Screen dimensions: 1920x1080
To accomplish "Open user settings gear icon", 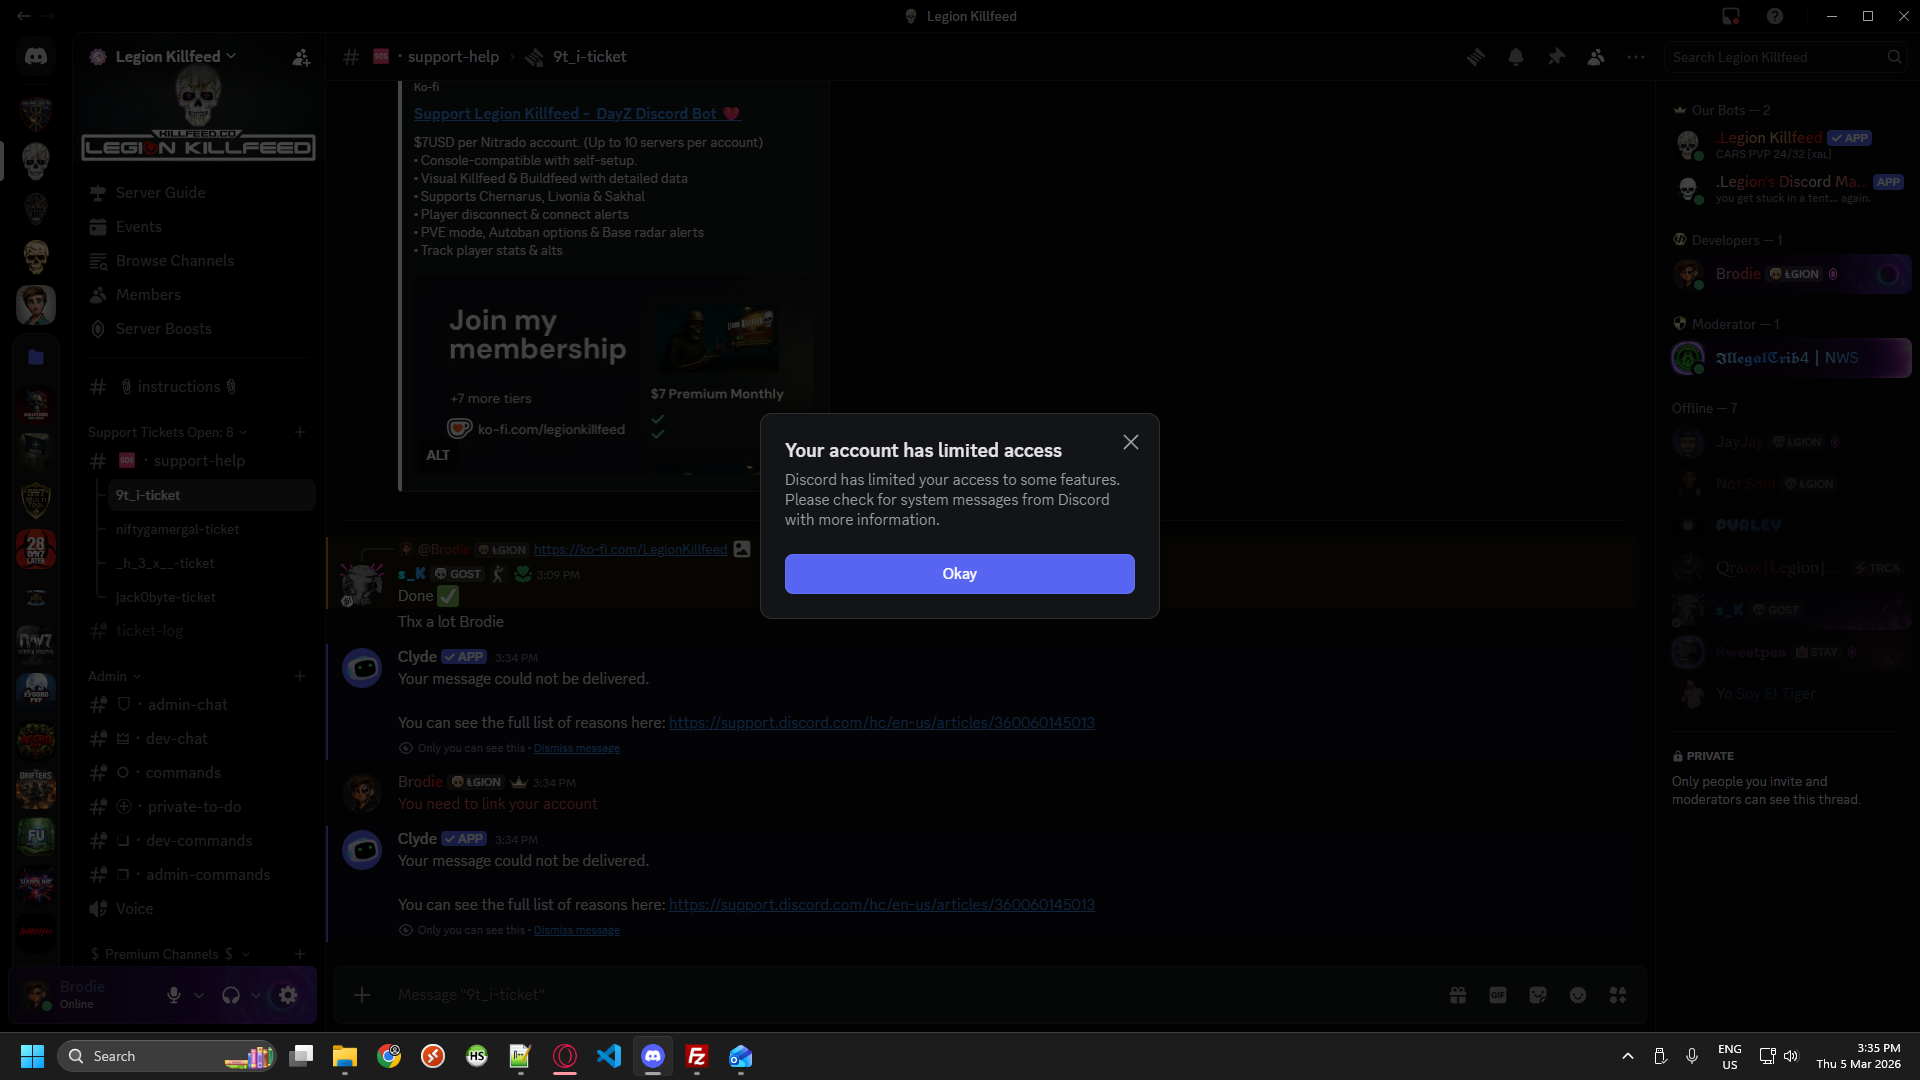I will [x=288, y=995].
